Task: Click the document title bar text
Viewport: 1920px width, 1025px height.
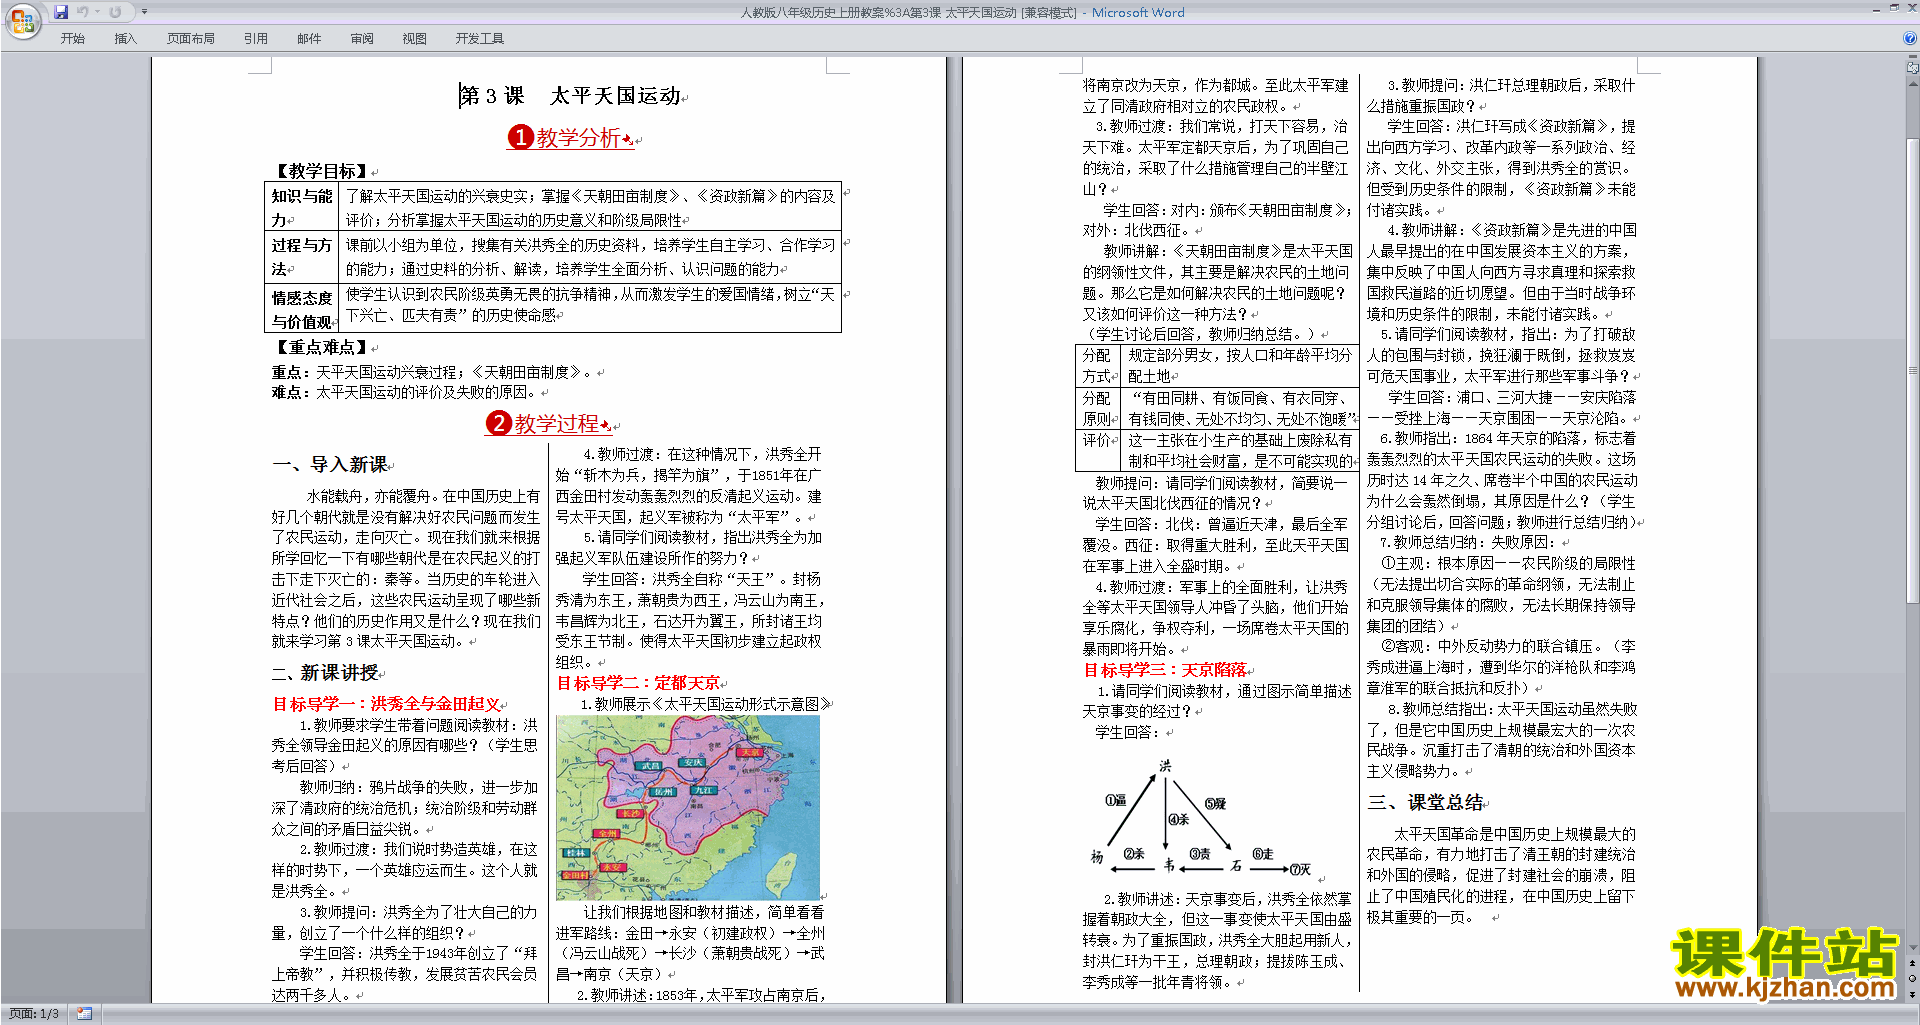Action: point(962,13)
